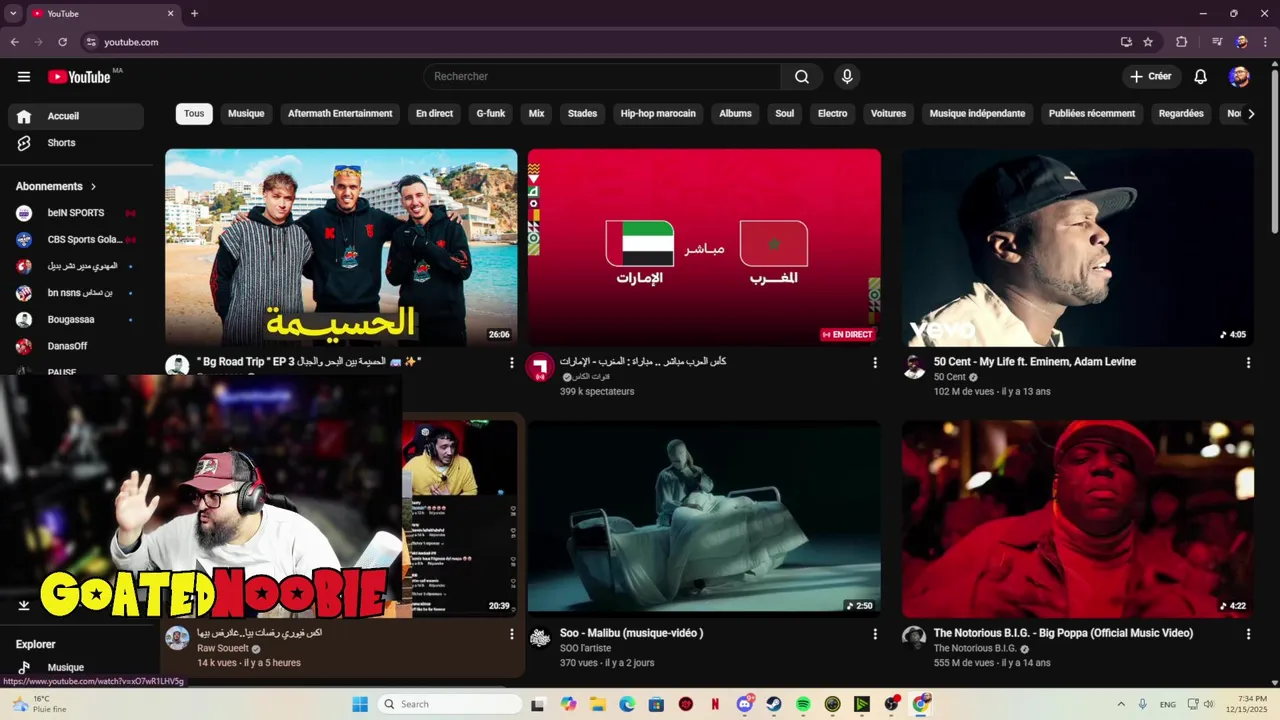Screen dimensions: 1280x720
Task: Select Publiées récemment filter chip
Action: [x=1092, y=114]
